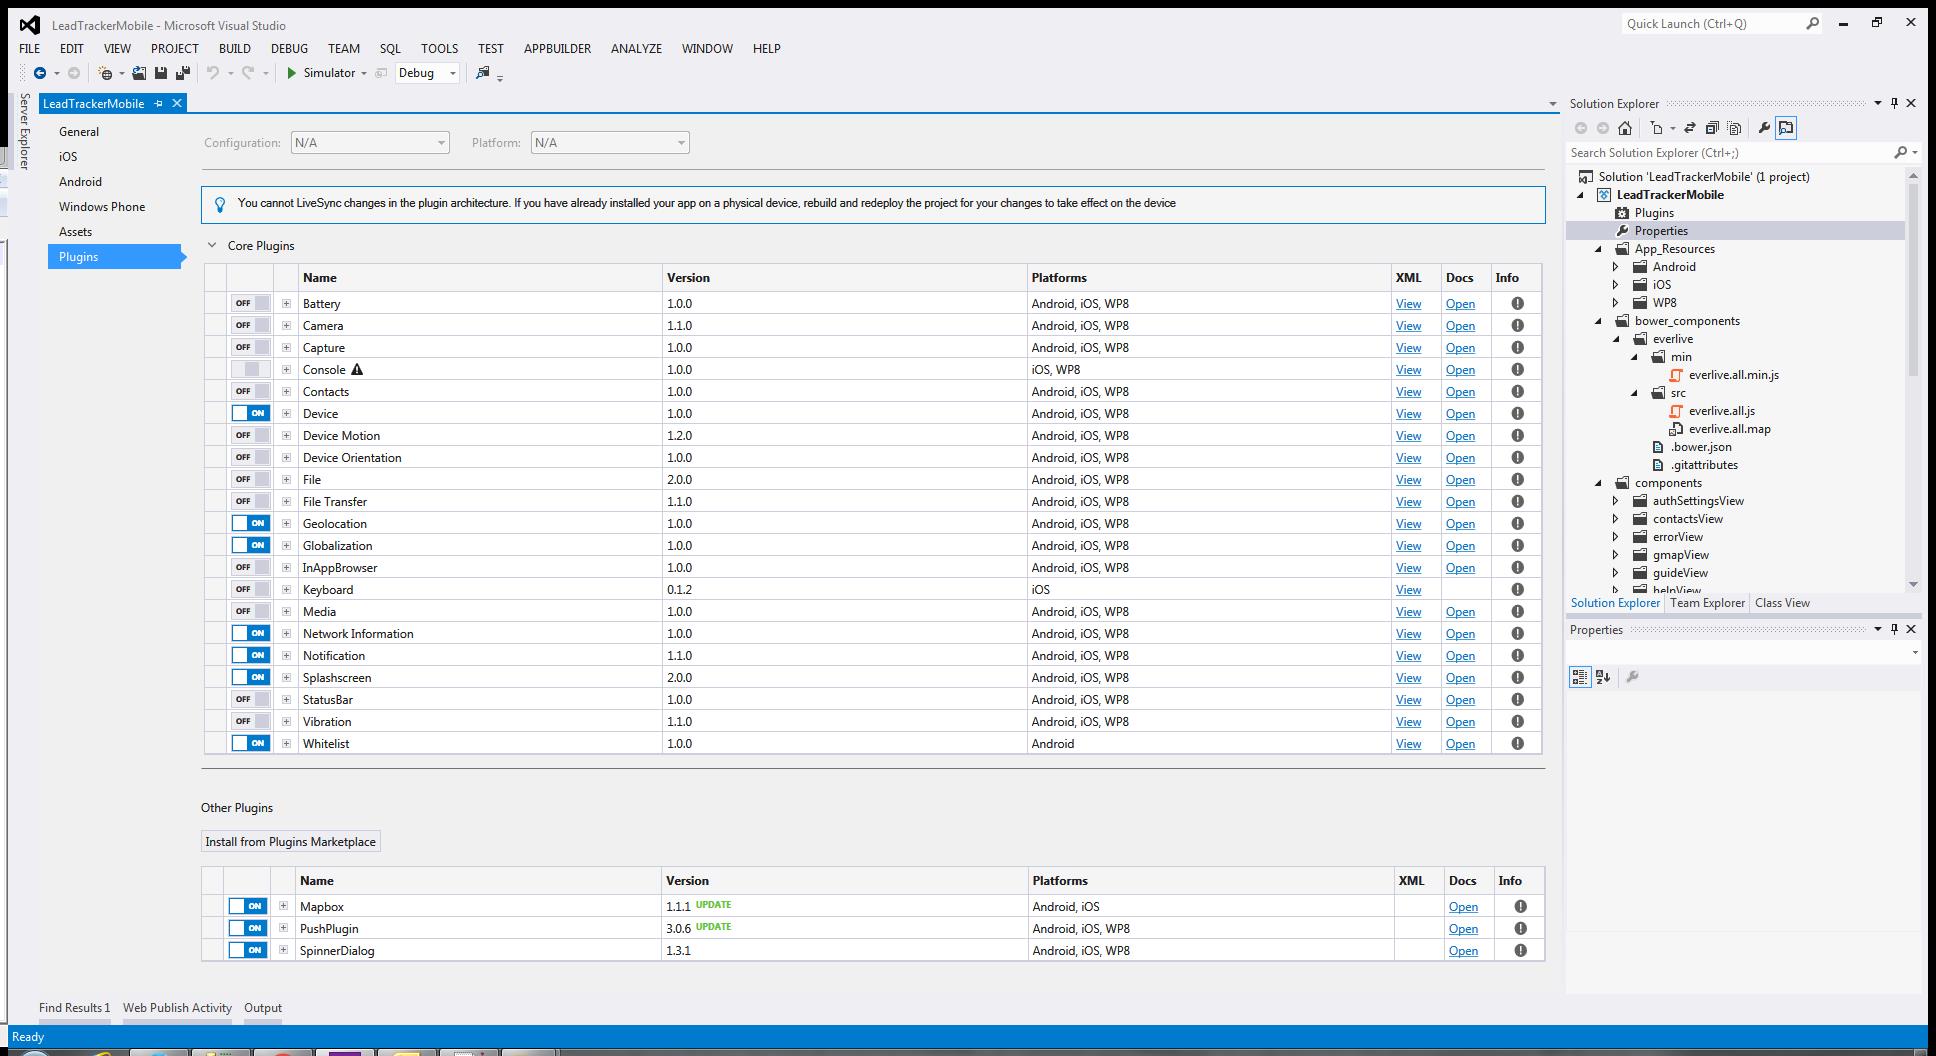Toggle the Preview Selected Items icon

click(x=1786, y=128)
